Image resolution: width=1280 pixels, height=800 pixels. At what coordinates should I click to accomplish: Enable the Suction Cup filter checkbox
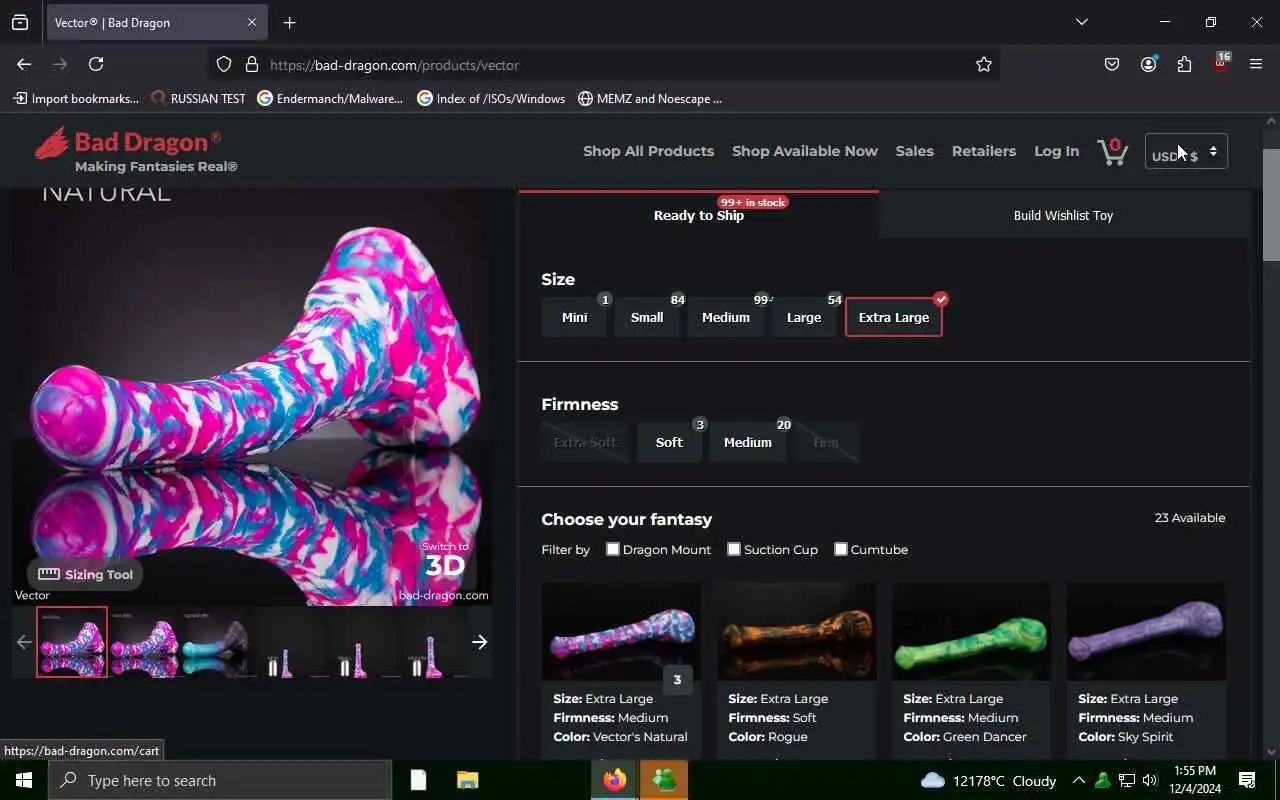click(x=734, y=549)
